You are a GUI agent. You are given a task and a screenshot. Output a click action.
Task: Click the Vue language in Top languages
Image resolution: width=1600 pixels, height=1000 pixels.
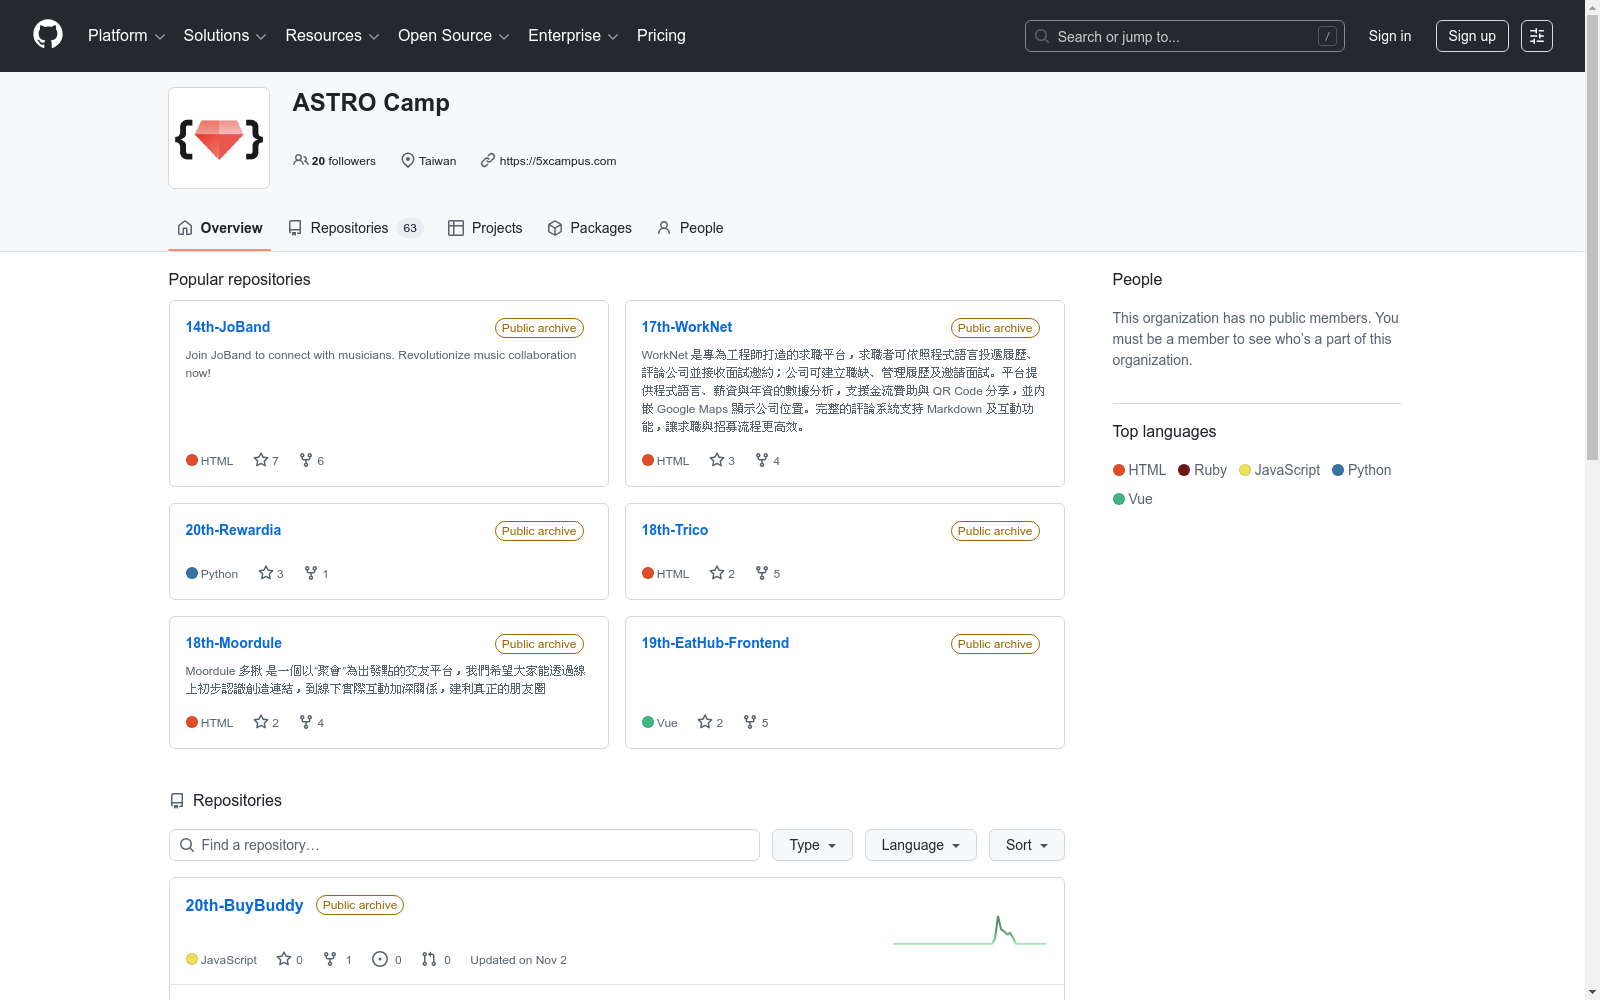[x=1133, y=499]
